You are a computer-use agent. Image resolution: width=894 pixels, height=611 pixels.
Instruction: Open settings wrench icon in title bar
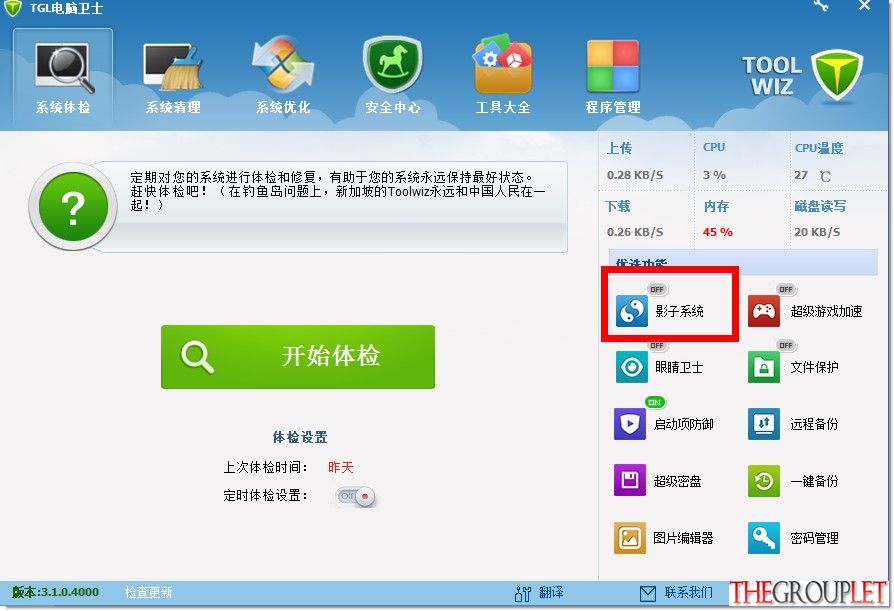(822, 6)
